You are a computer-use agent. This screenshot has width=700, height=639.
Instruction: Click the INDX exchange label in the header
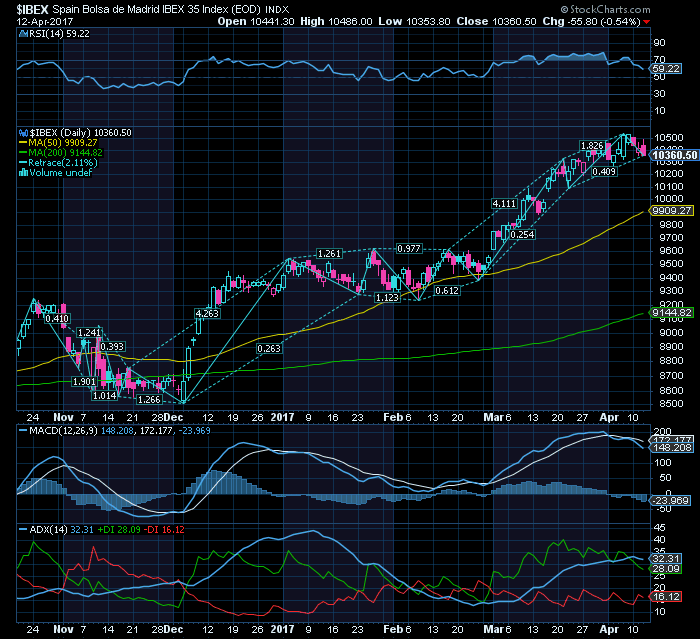(x=277, y=10)
